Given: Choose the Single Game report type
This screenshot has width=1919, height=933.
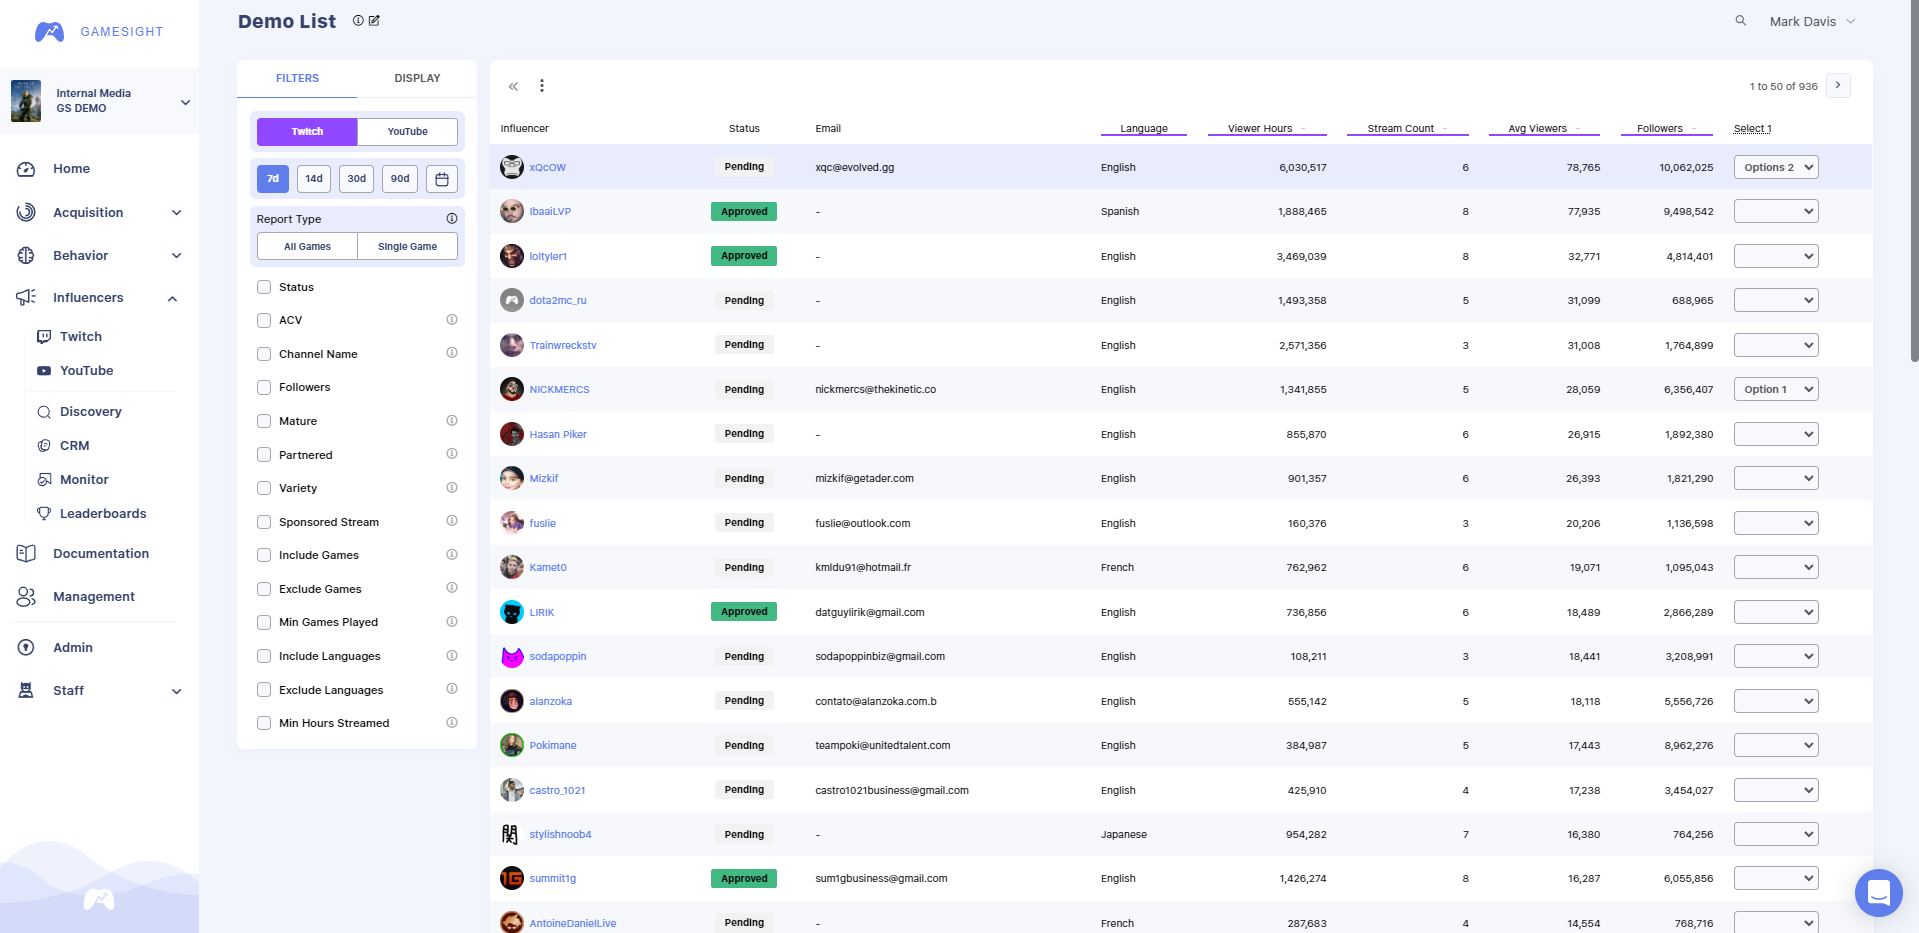Looking at the screenshot, I should [408, 246].
